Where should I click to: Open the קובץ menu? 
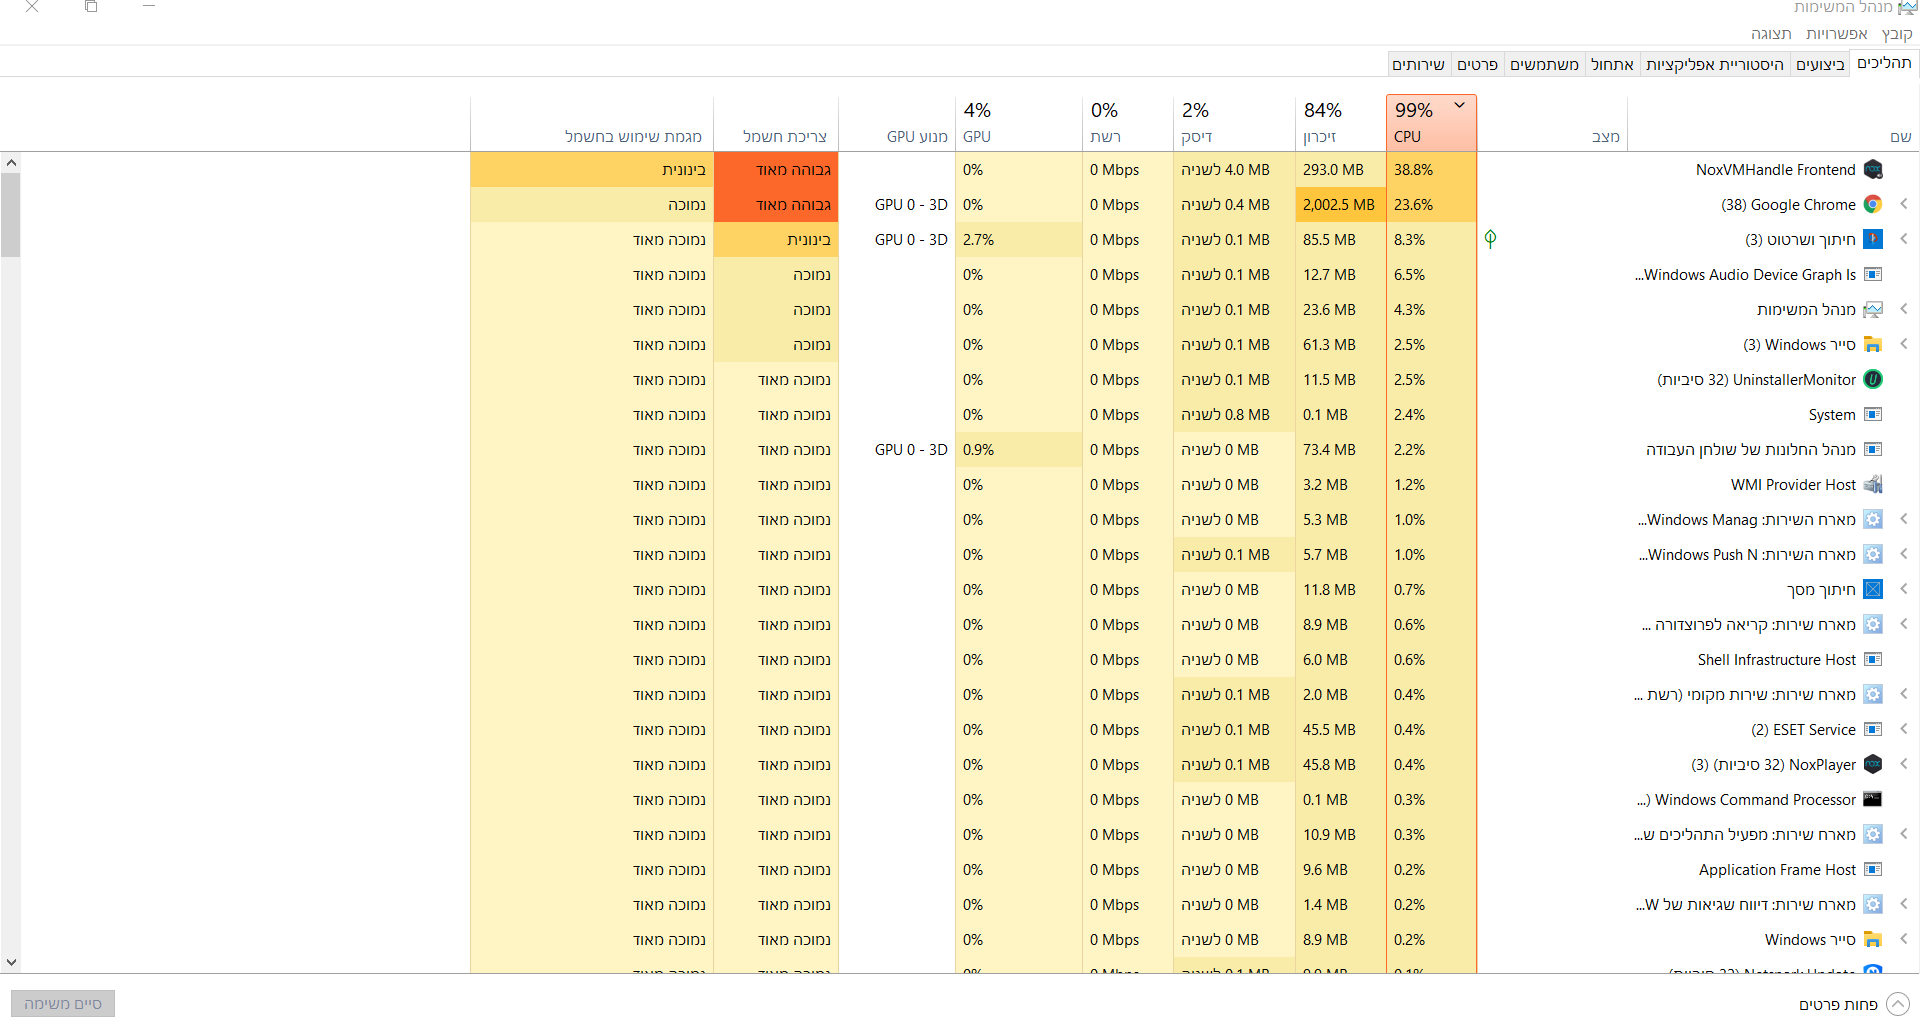point(1897,34)
